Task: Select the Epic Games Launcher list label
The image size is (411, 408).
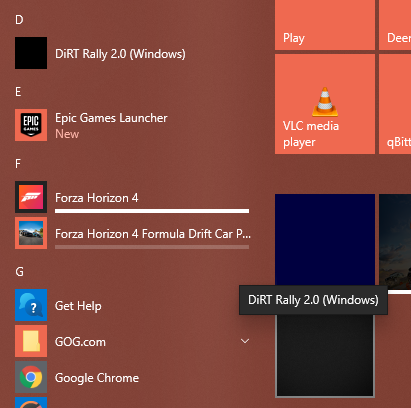Action: point(111,118)
